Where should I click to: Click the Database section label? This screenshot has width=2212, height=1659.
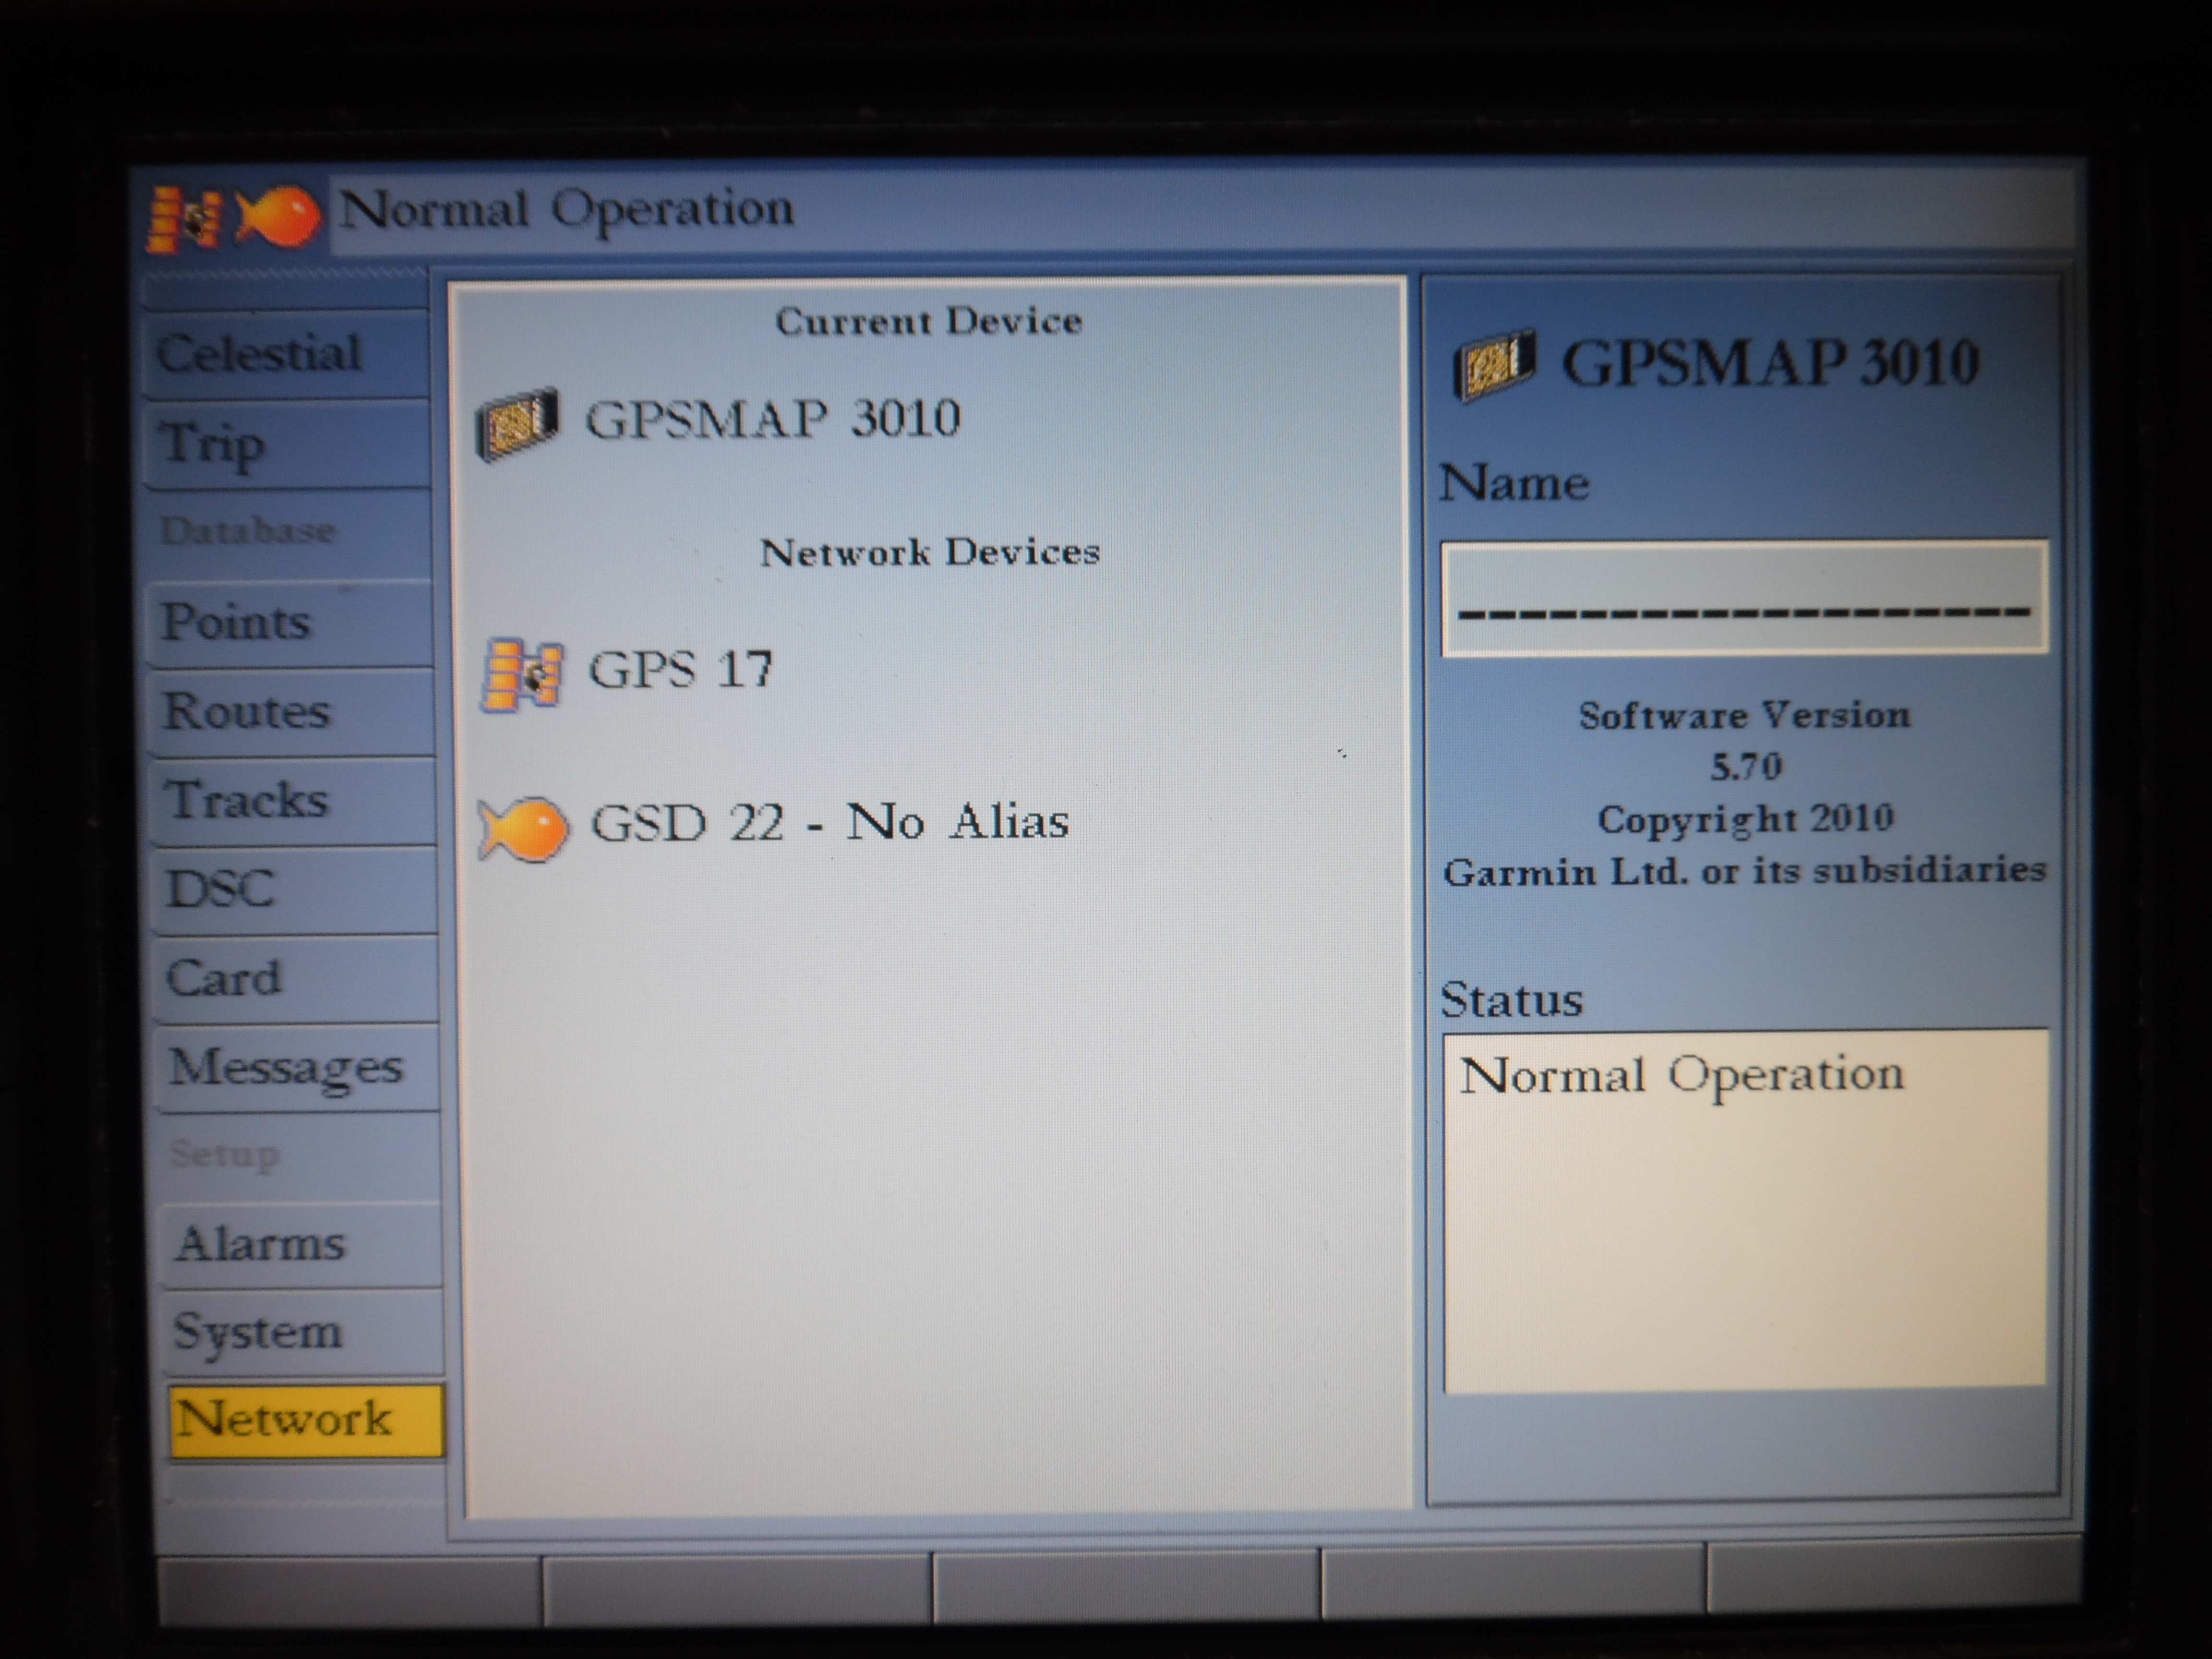248,531
